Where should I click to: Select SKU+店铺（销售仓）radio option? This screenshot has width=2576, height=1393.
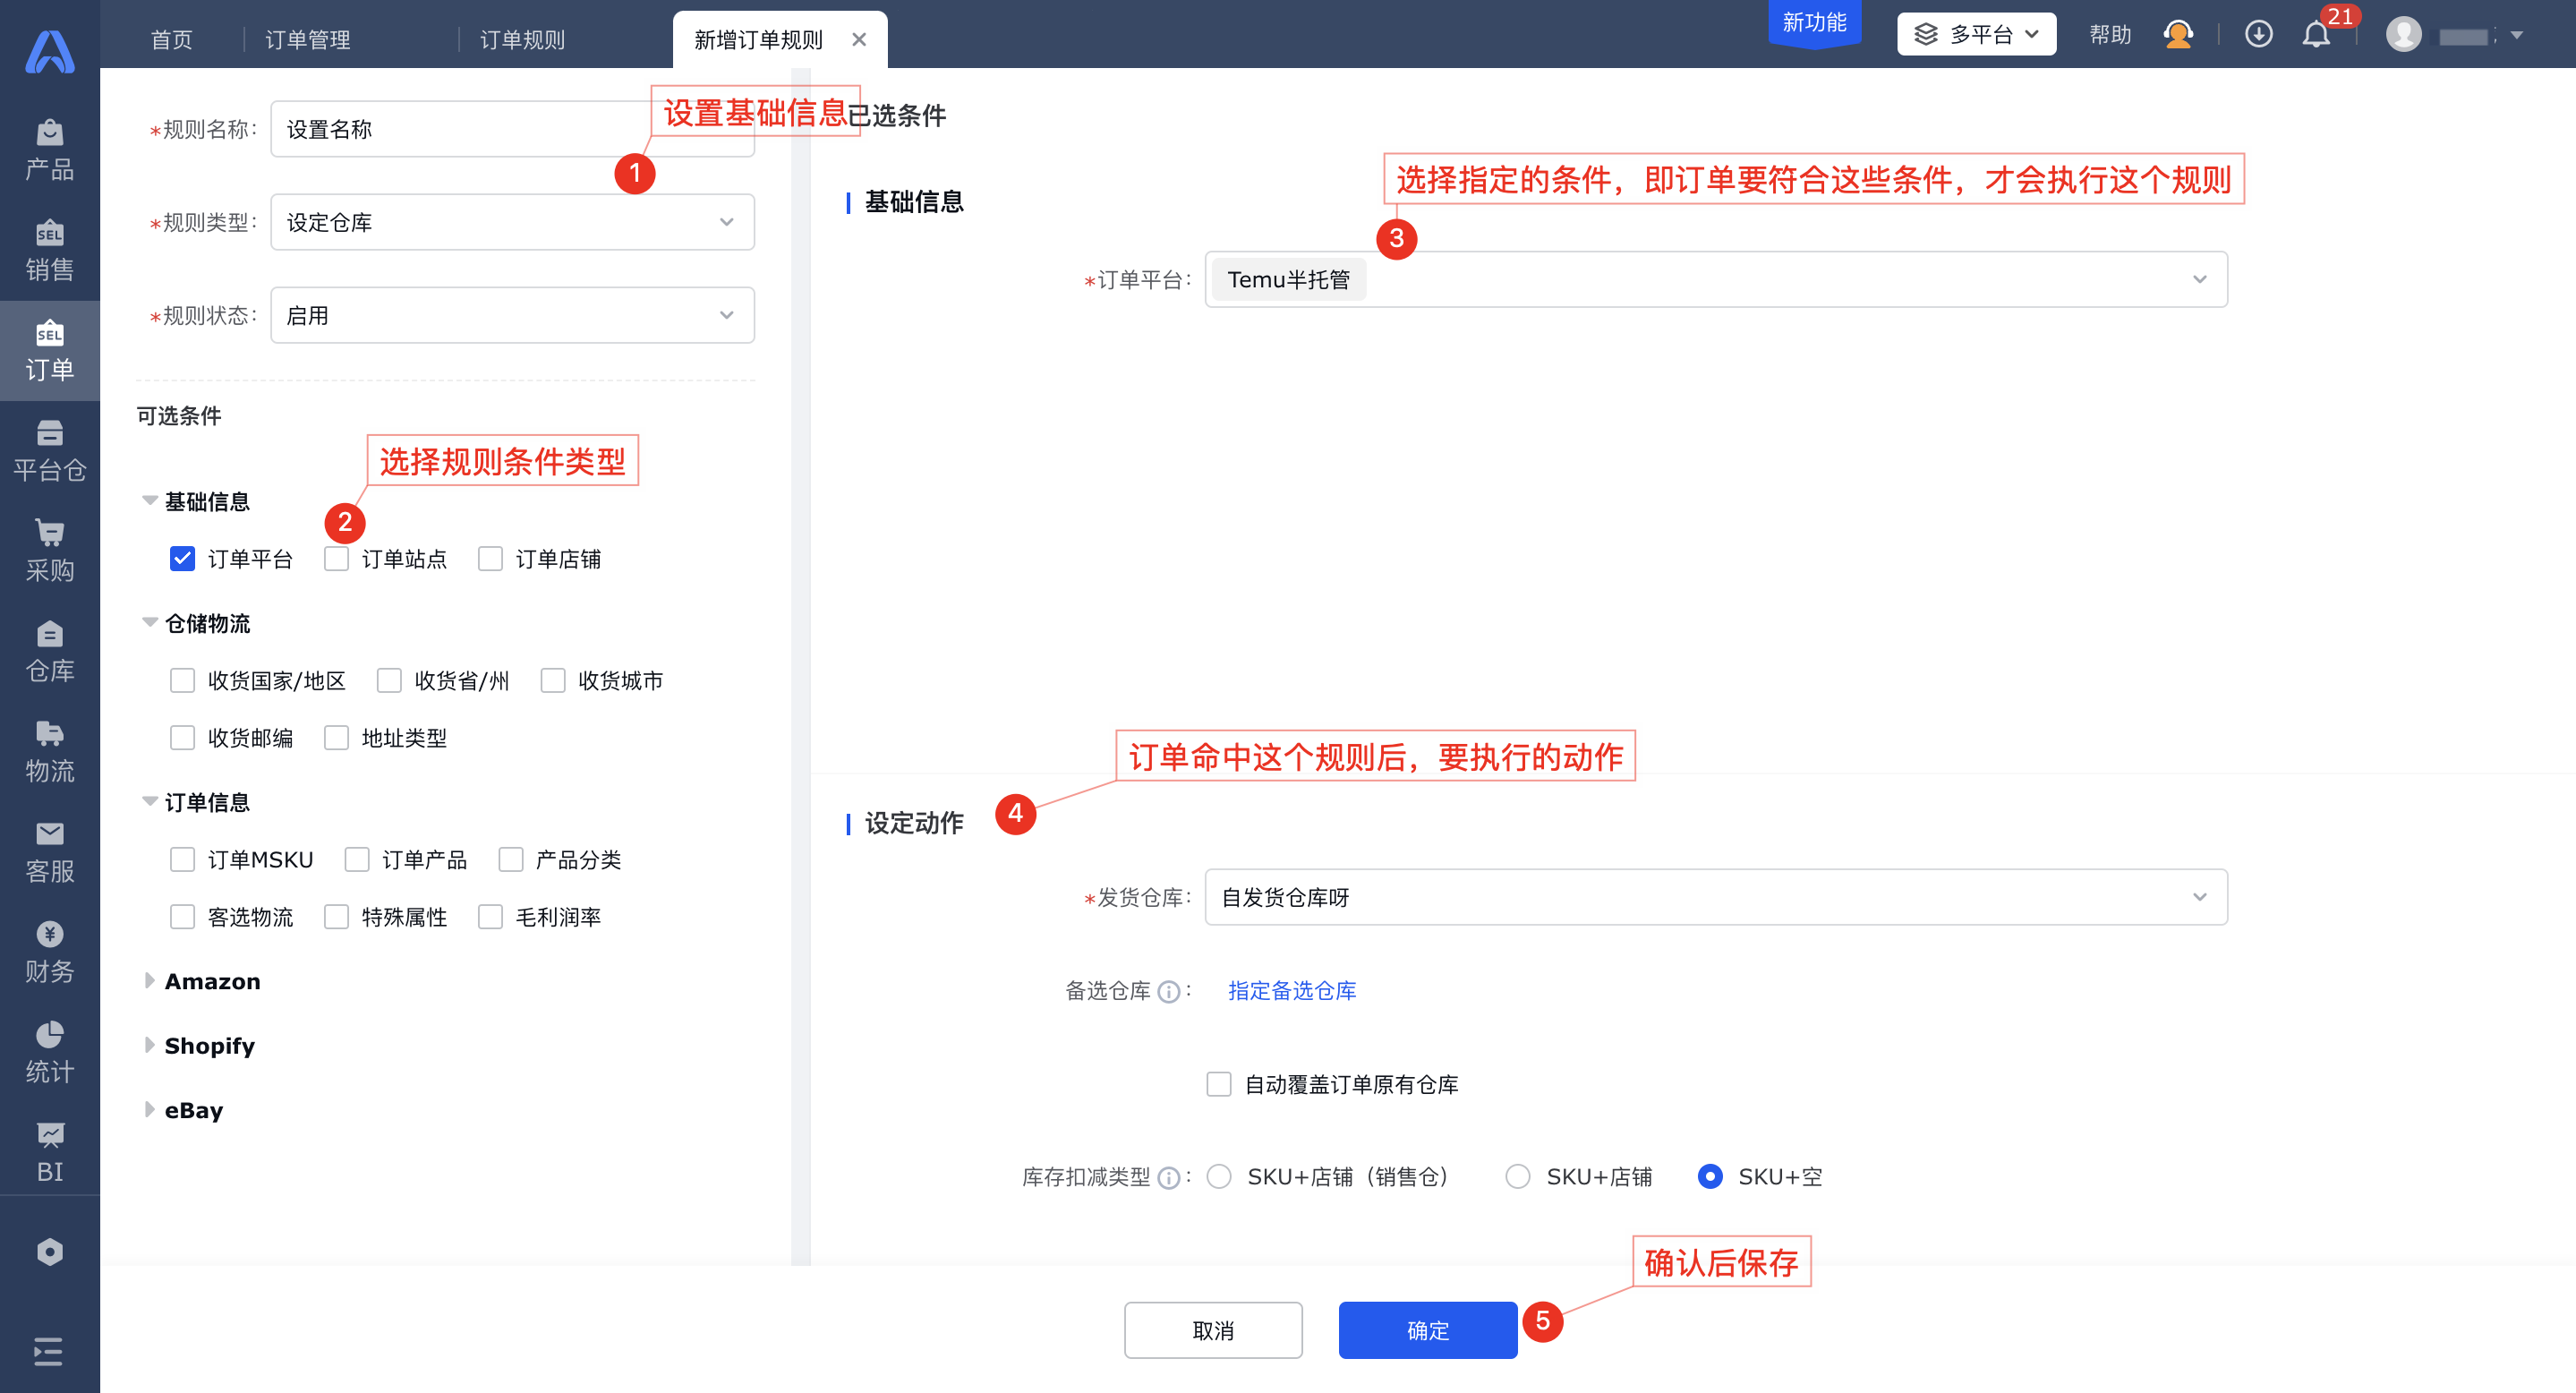point(1218,1177)
